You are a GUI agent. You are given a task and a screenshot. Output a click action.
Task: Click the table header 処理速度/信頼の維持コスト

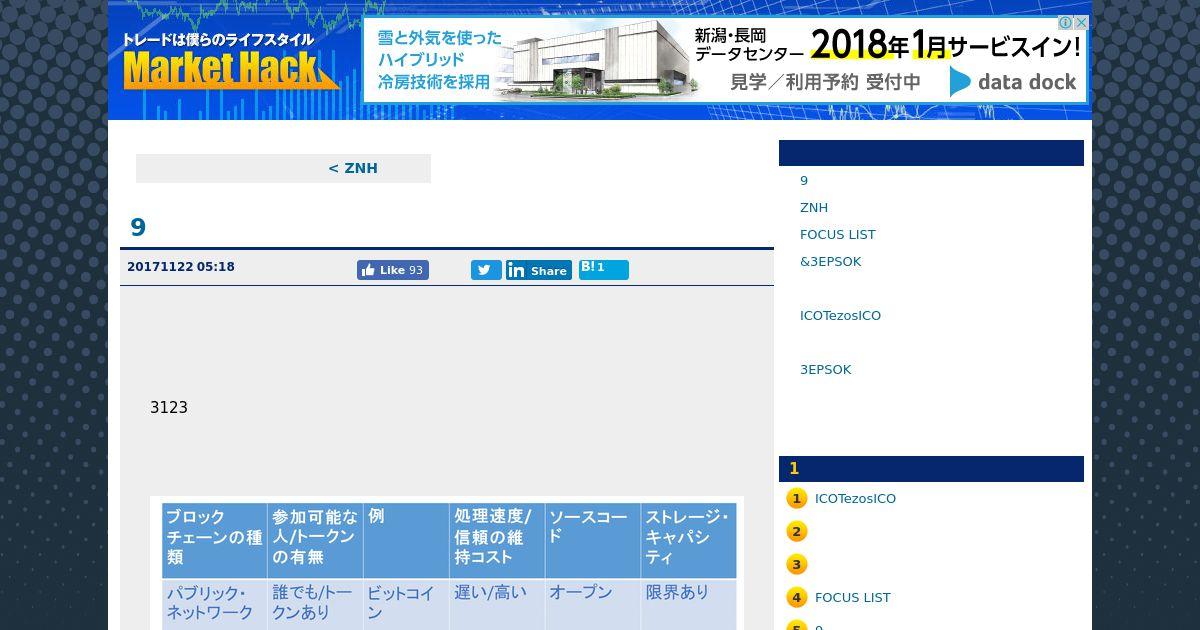(497, 540)
